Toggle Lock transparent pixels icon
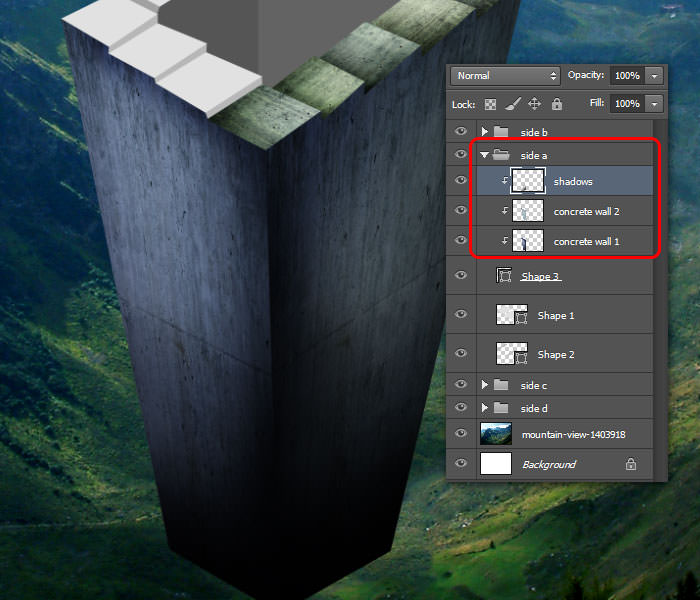The image size is (700, 600). [490, 104]
